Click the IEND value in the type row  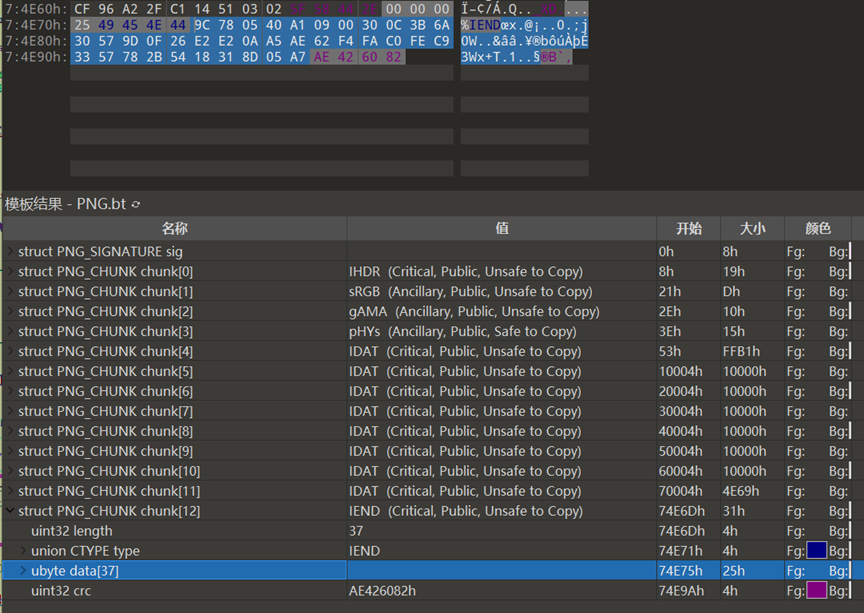364,551
